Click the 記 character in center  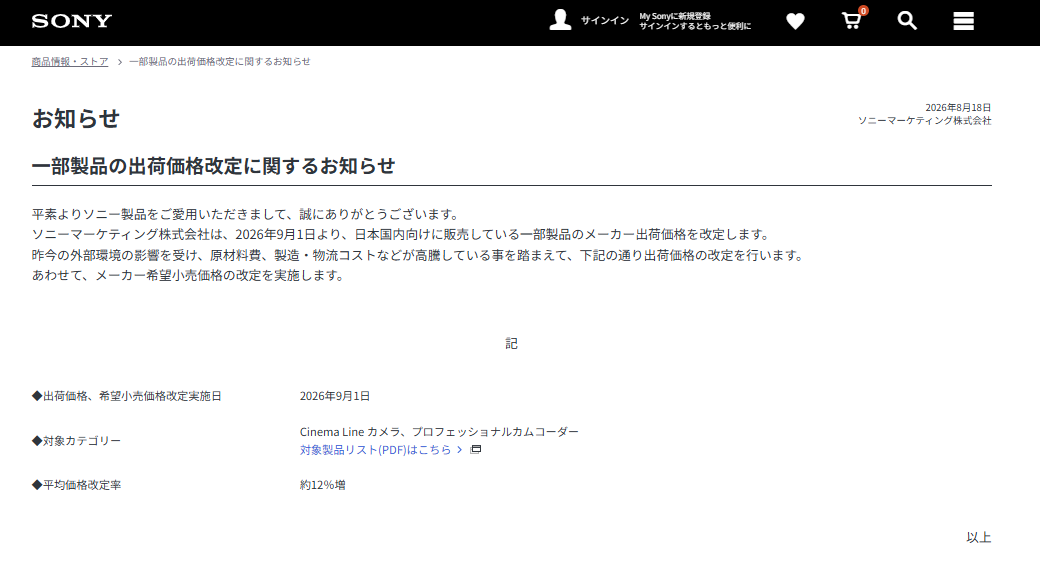click(511, 344)
